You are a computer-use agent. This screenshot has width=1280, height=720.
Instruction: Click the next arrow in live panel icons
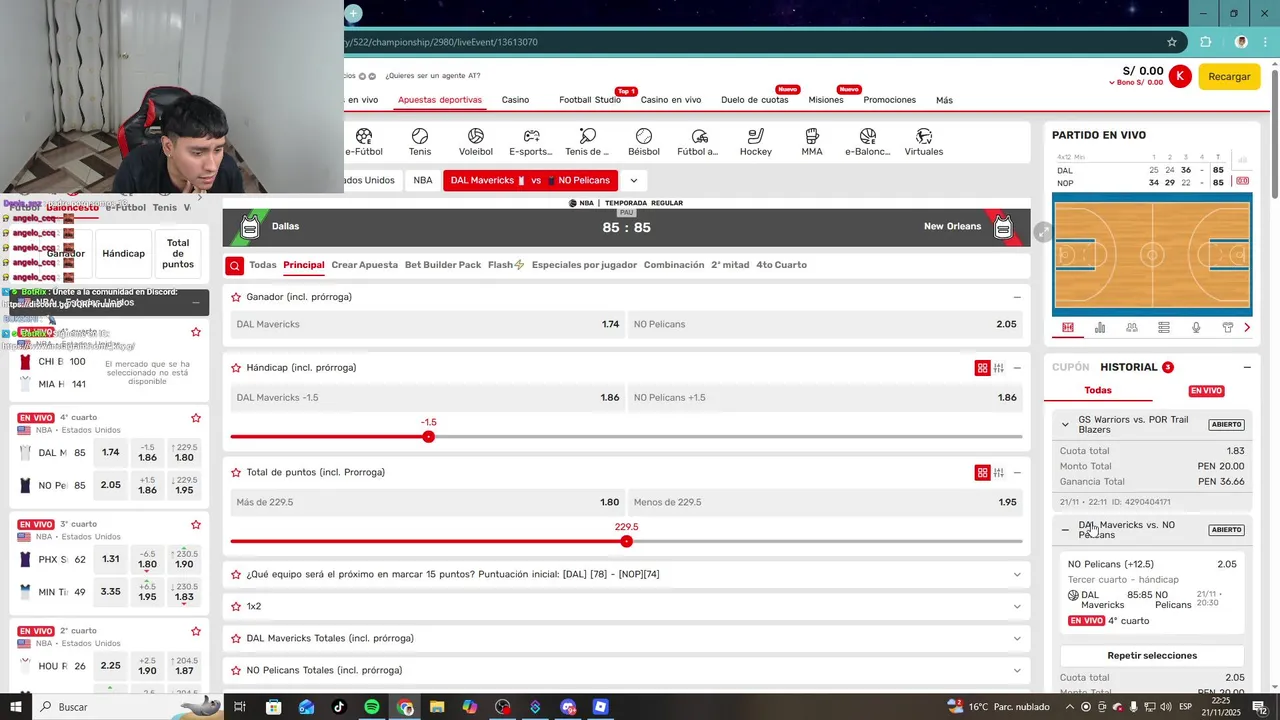[x=1247, y=328]
